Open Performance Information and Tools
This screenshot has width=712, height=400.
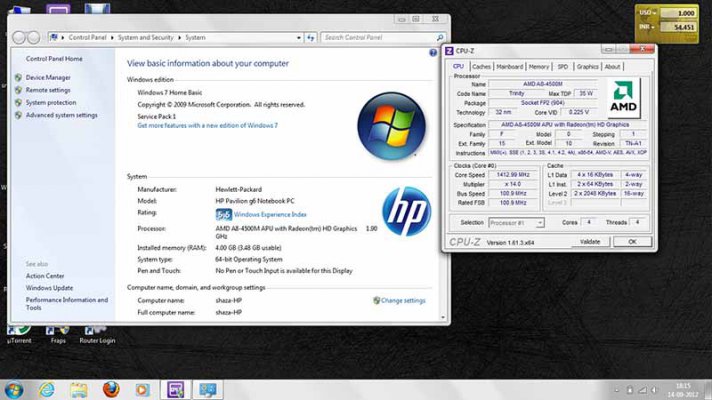67,304
